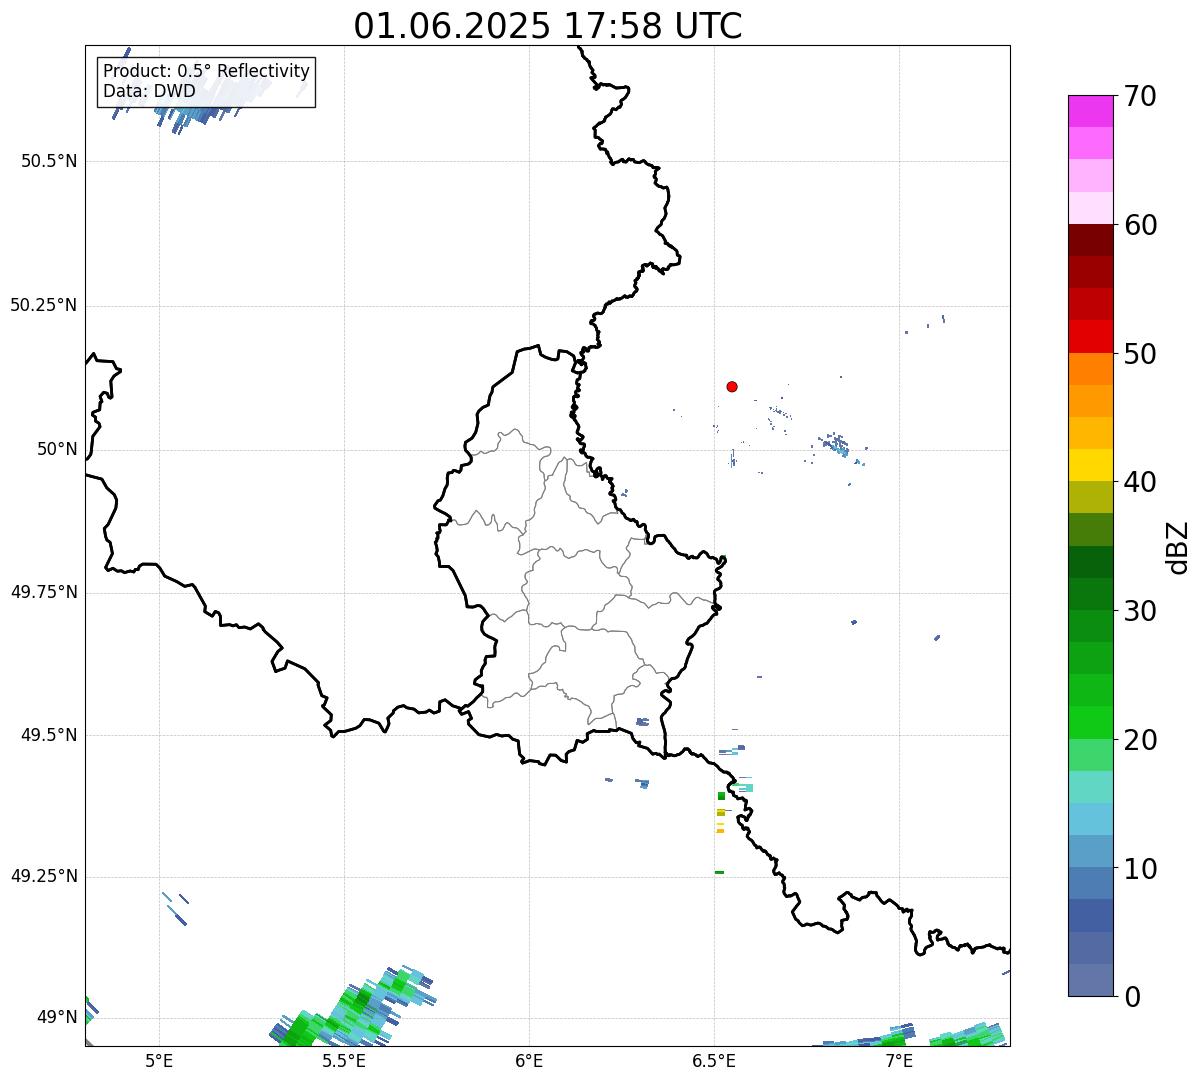Image resolution: width=1202 pixels, height=1081 pixels.
Task: Click the 6°E longitude label
Action: (529, 1060)
